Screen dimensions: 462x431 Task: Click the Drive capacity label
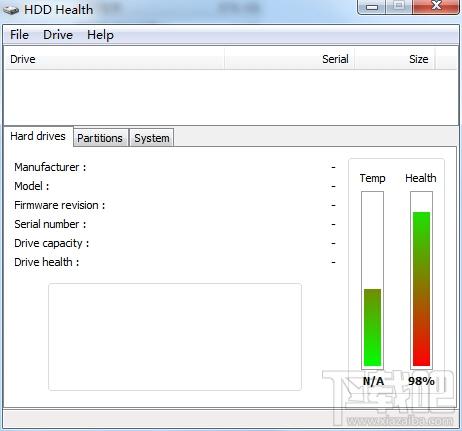51,243
